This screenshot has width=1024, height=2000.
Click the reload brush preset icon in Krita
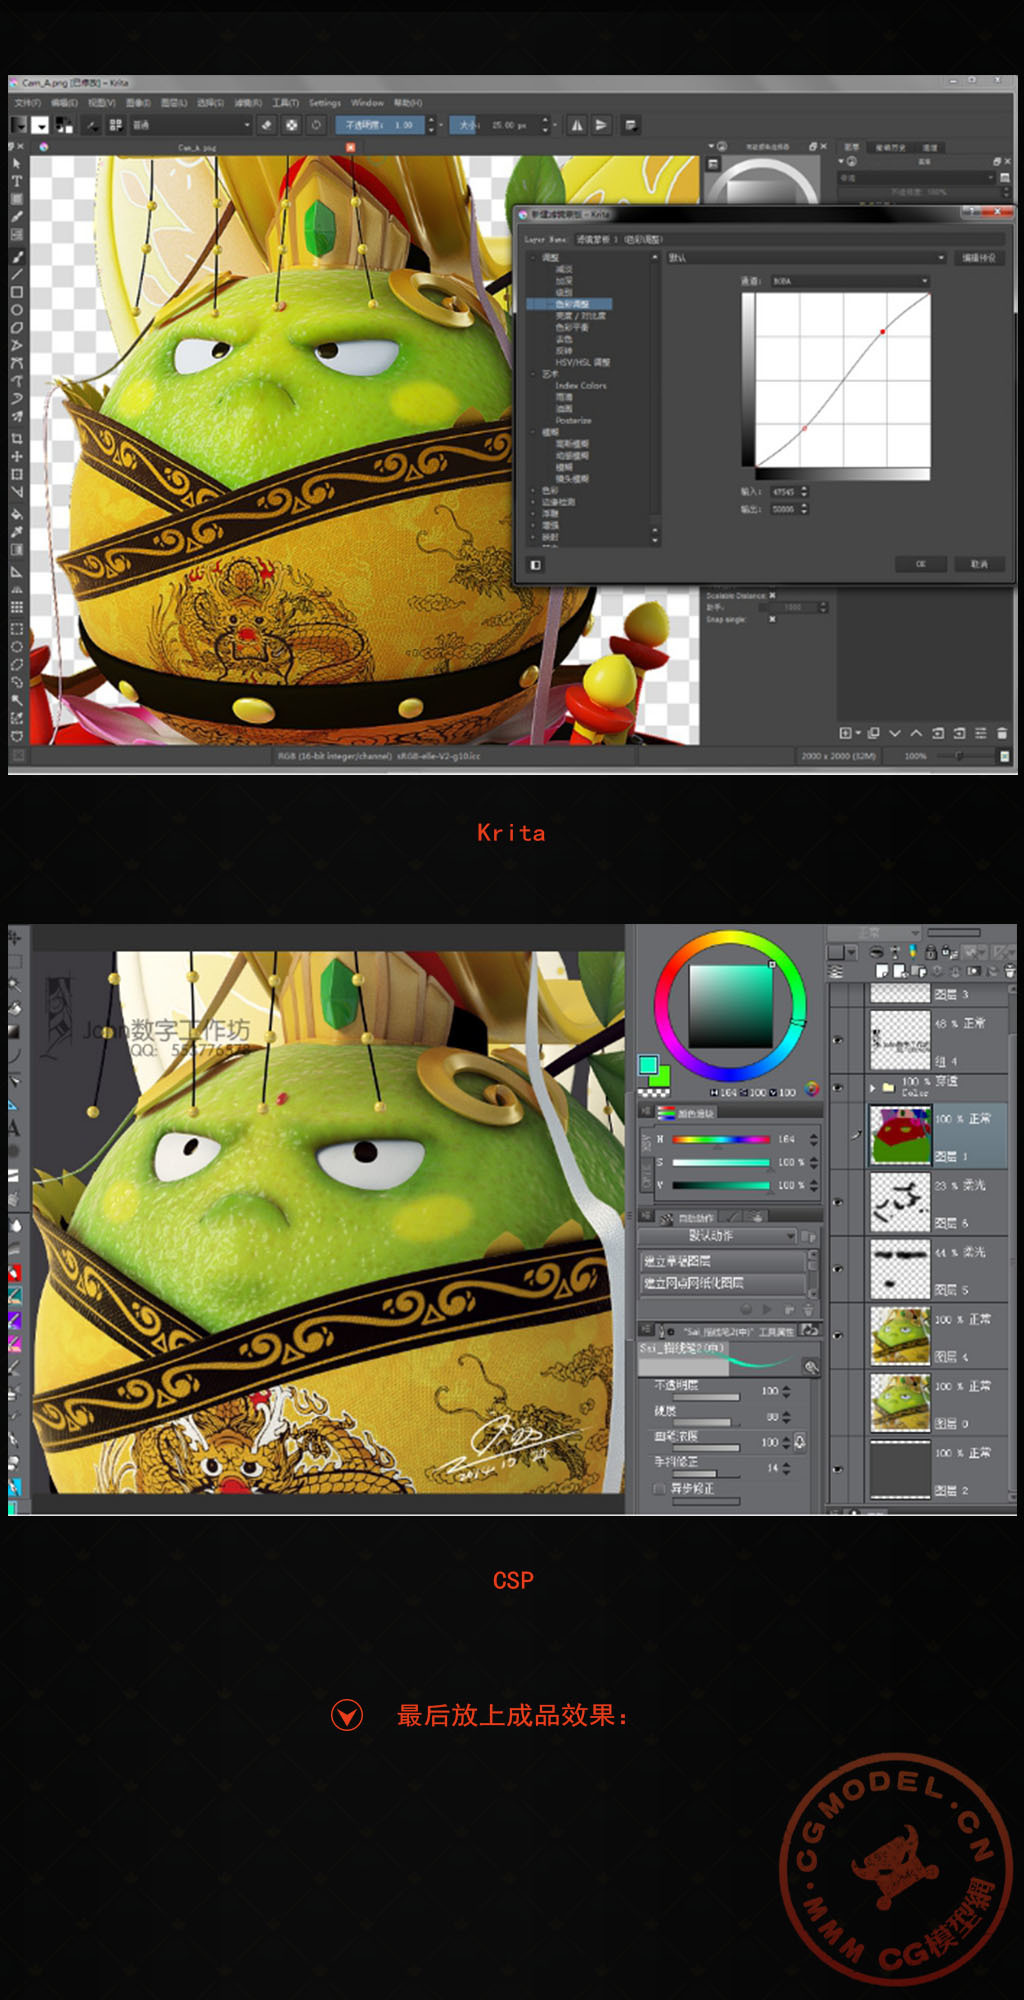(x=316, y=125)
